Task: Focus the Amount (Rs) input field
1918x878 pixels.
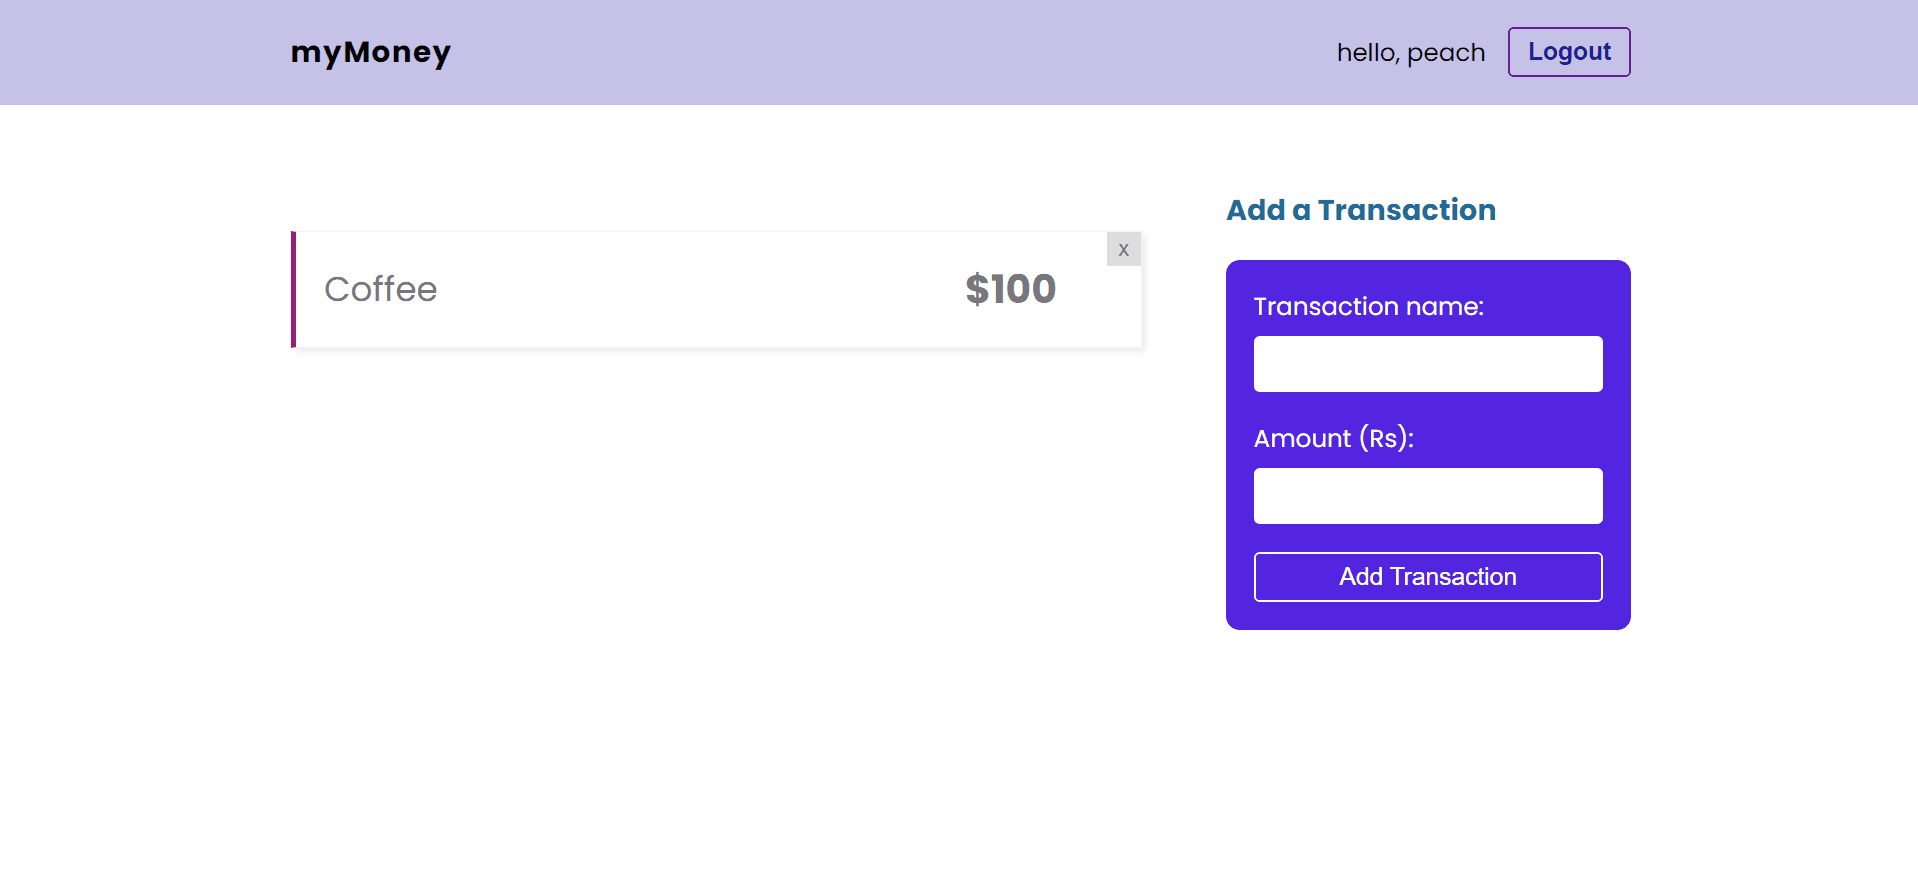Action: (1428, 496)
